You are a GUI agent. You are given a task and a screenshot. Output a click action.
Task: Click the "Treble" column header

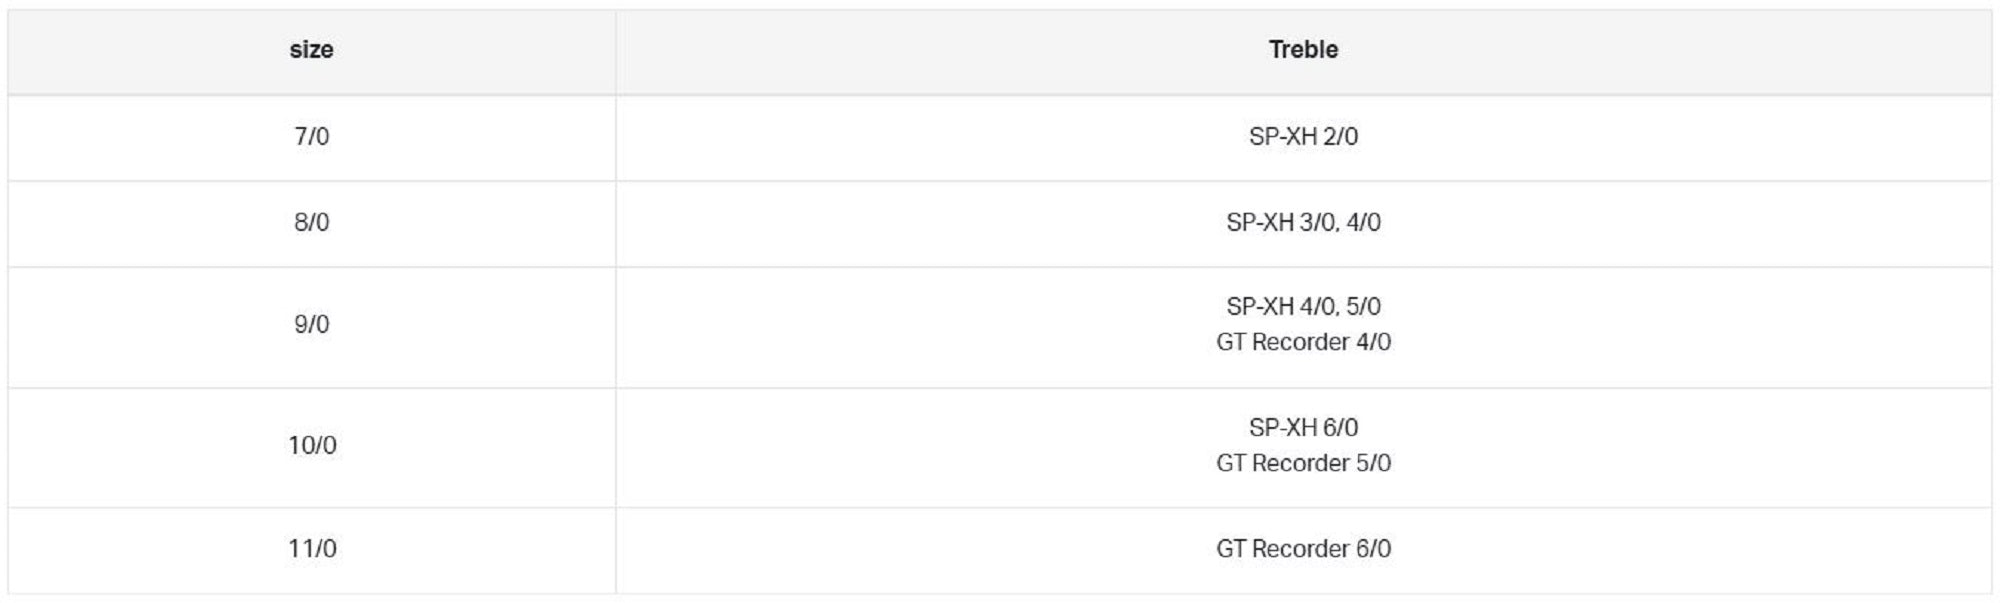1303,50
